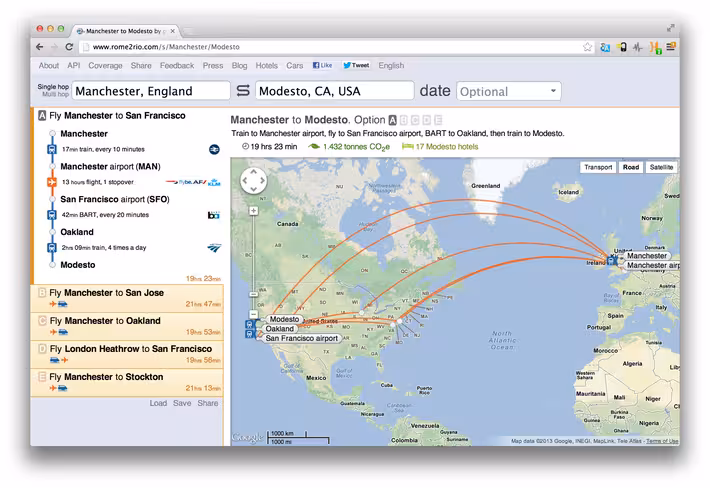The image size is (710, 488).
Task: Click train icon for 17min train segment
Action: coord(52,149)
